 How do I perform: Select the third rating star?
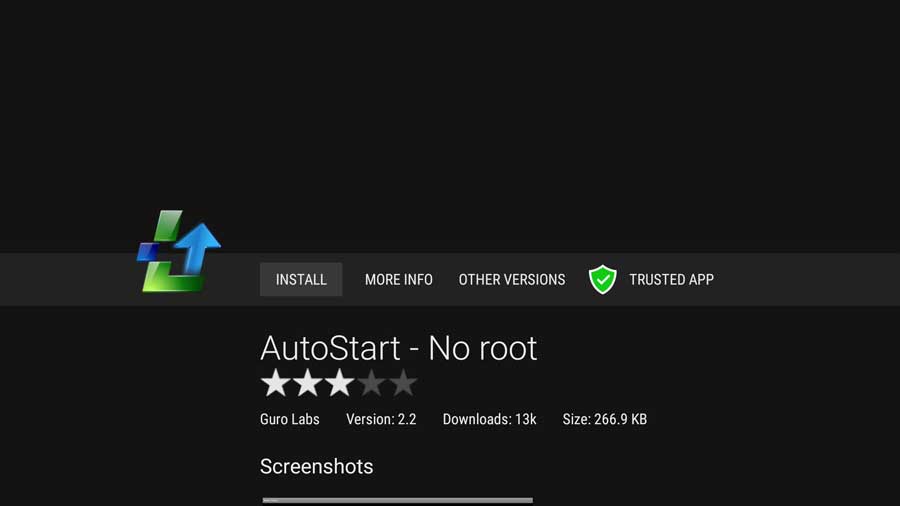point(339,383)
